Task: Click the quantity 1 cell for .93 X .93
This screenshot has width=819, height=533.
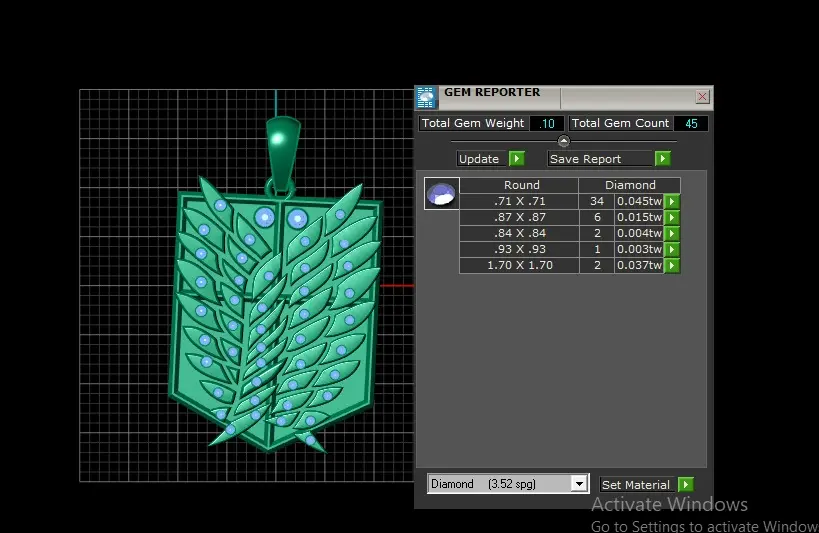Action: [597, 249]
